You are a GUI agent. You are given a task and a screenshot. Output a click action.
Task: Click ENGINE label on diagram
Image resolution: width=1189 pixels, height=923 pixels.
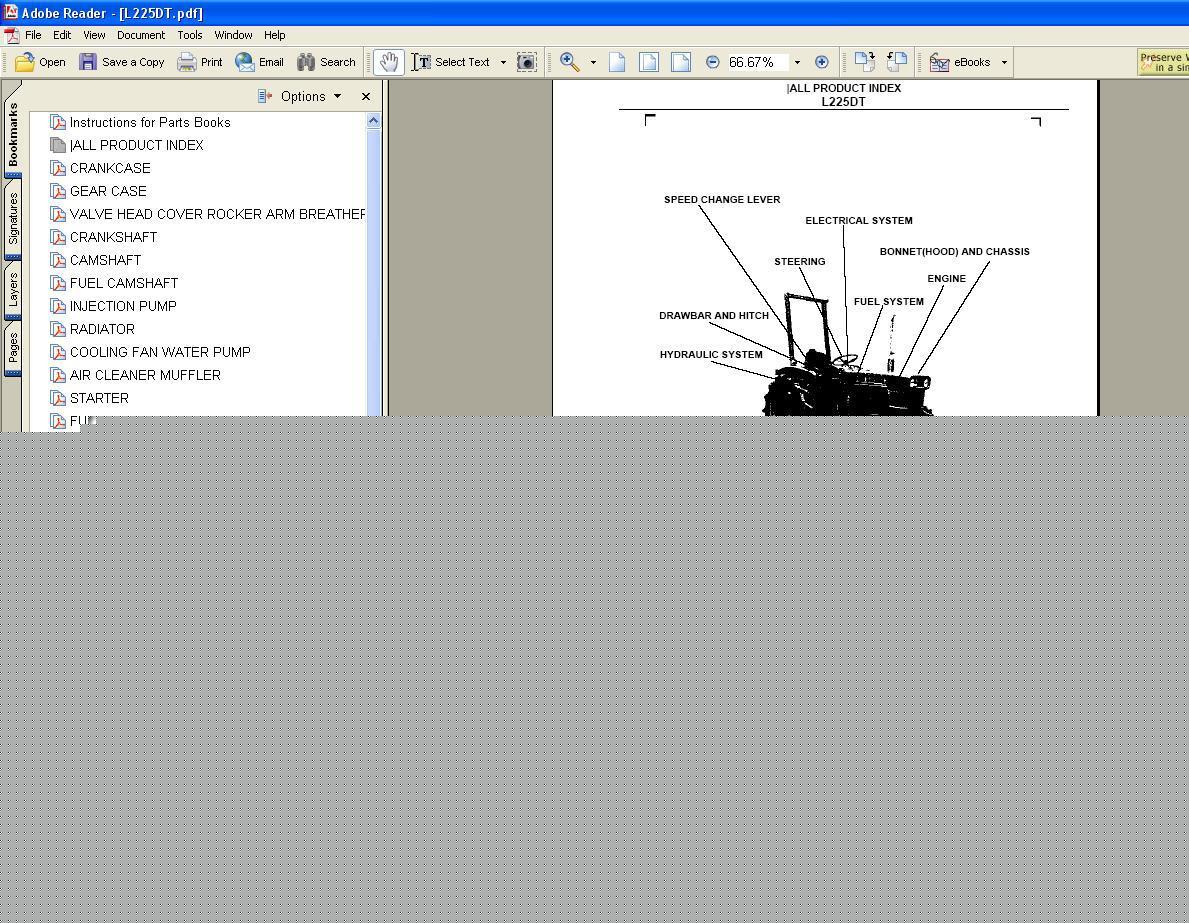[946, 278]
